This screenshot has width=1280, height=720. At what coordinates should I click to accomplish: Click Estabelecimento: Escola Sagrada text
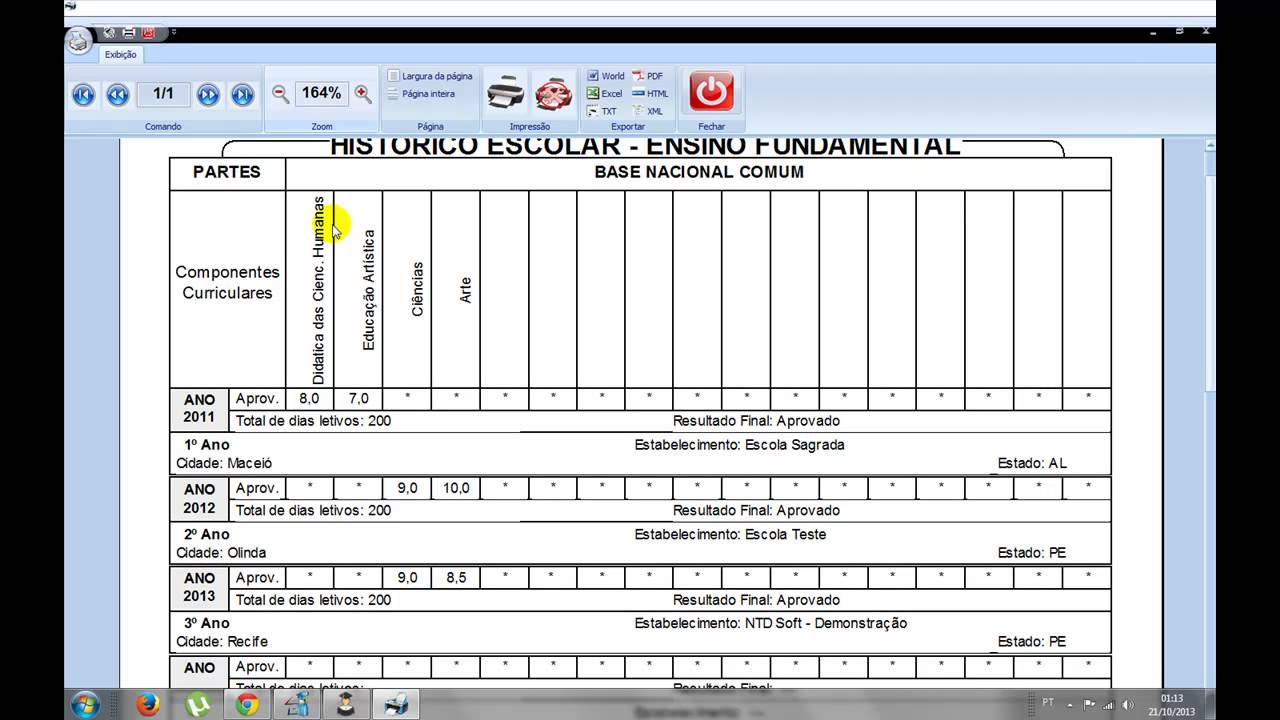click(x=739, y=445)
